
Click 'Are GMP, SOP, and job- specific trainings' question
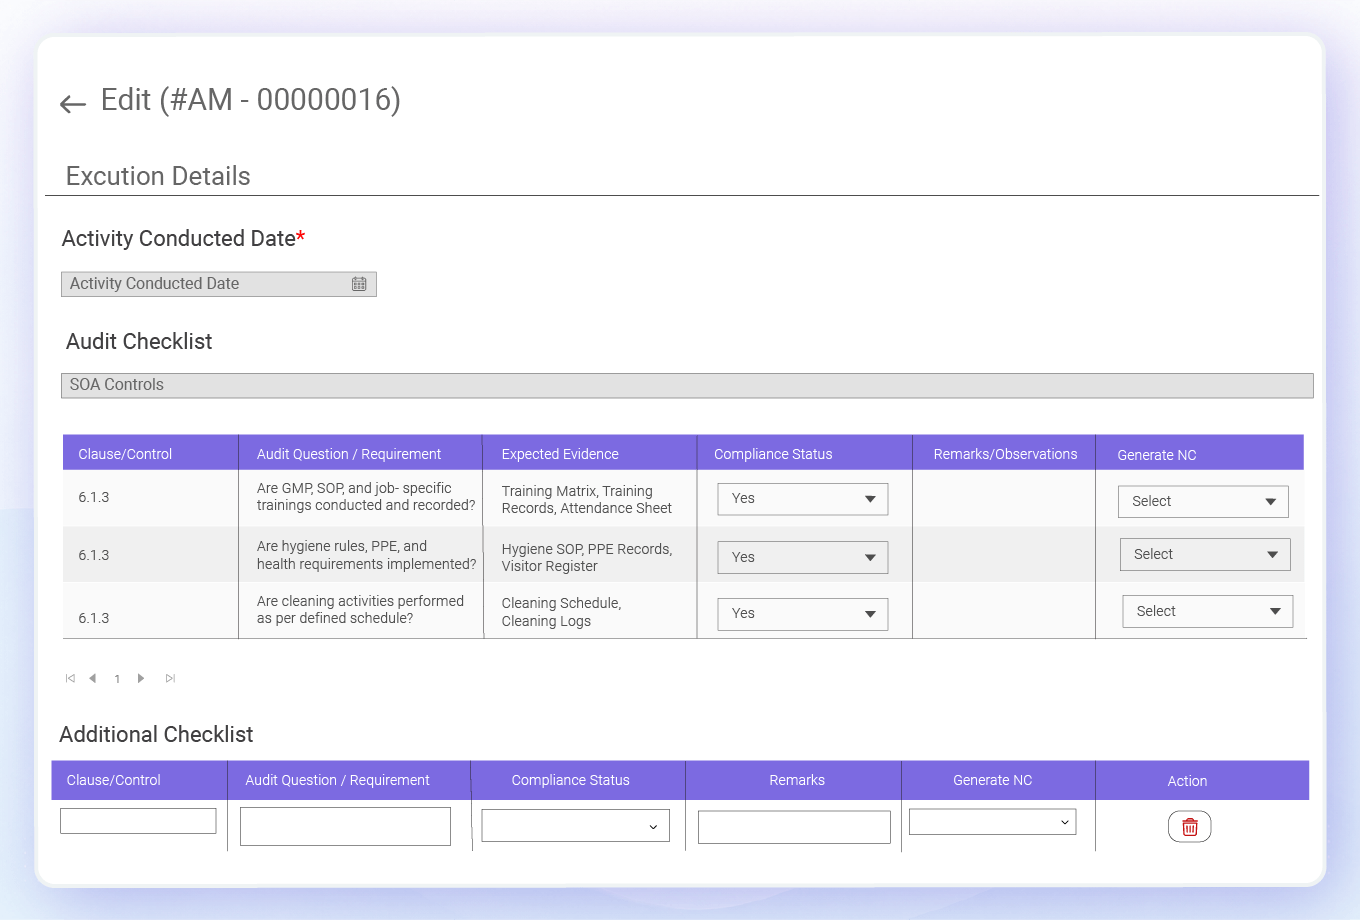[366, 497]
